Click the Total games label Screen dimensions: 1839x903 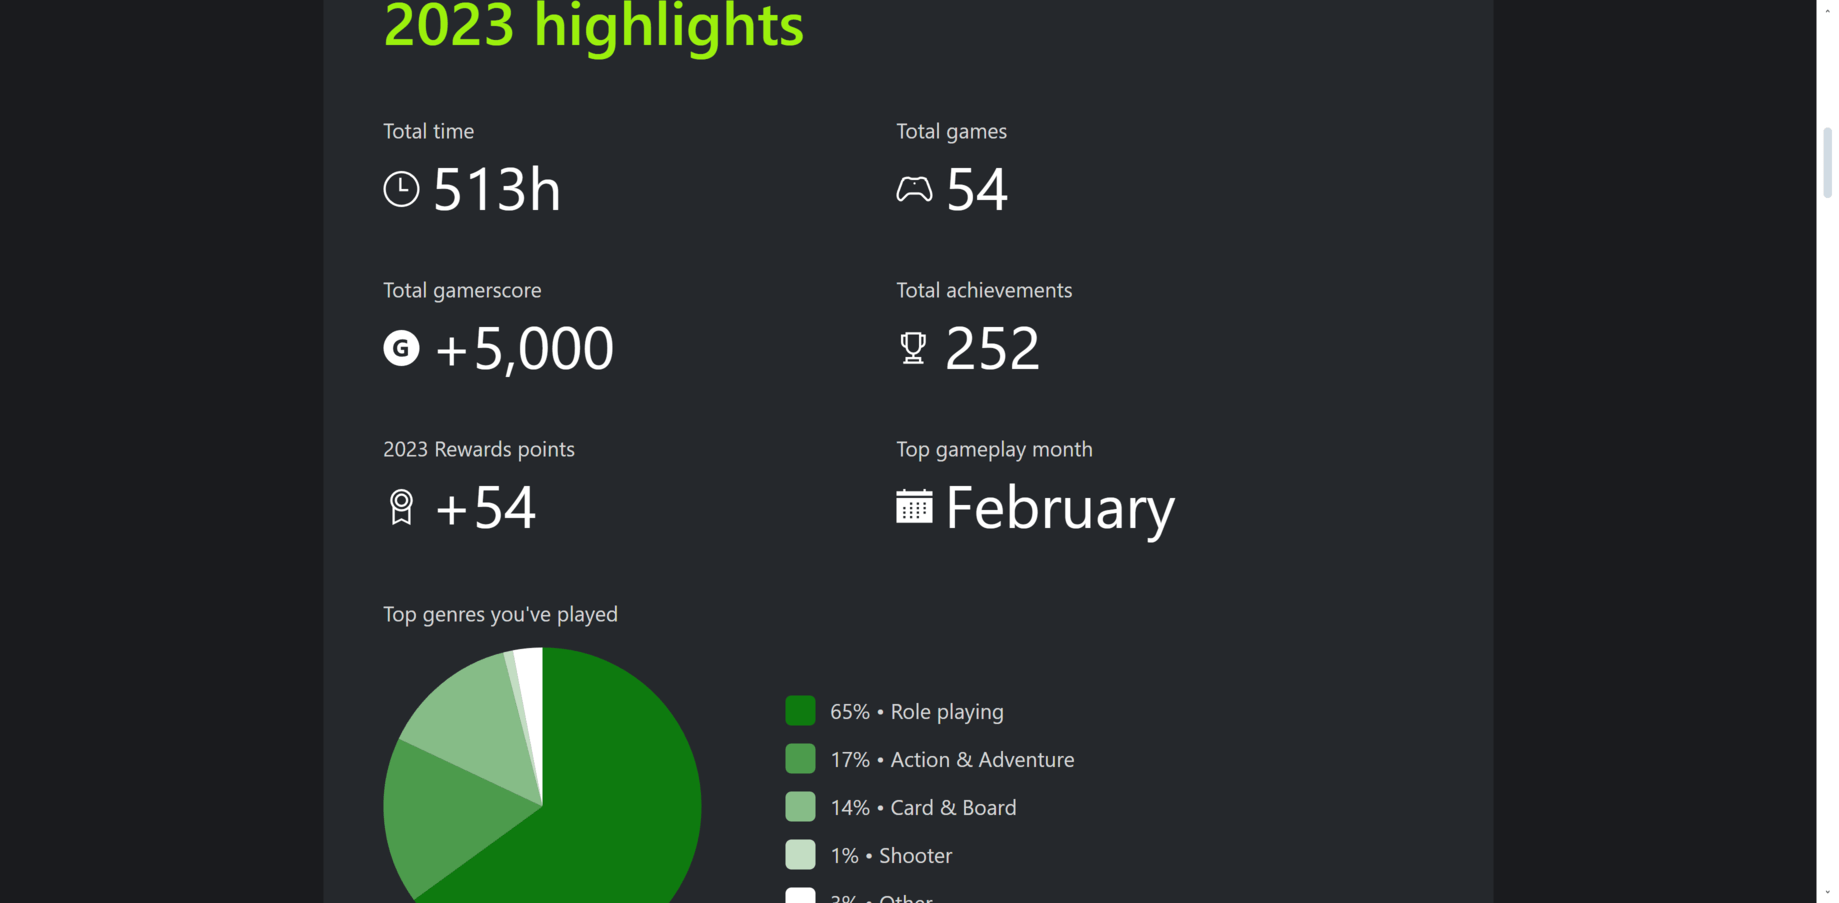pos(951,131)
